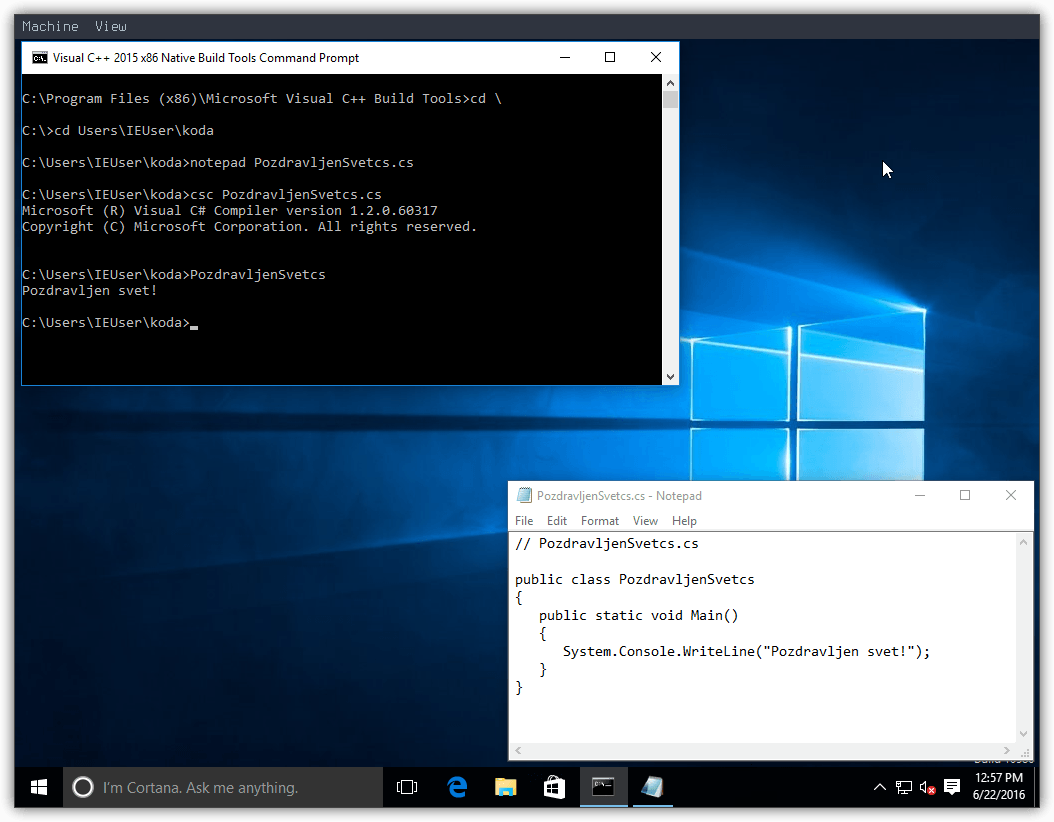Viewport: 1054px width, 822px height.
Task: Click the Command Prompt scrollbar thumb
Action: (670, 99)
